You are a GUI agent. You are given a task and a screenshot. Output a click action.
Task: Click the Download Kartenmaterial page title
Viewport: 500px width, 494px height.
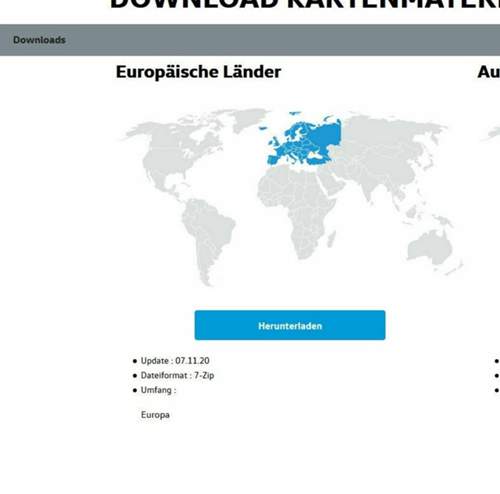click(x=305, y=5)
